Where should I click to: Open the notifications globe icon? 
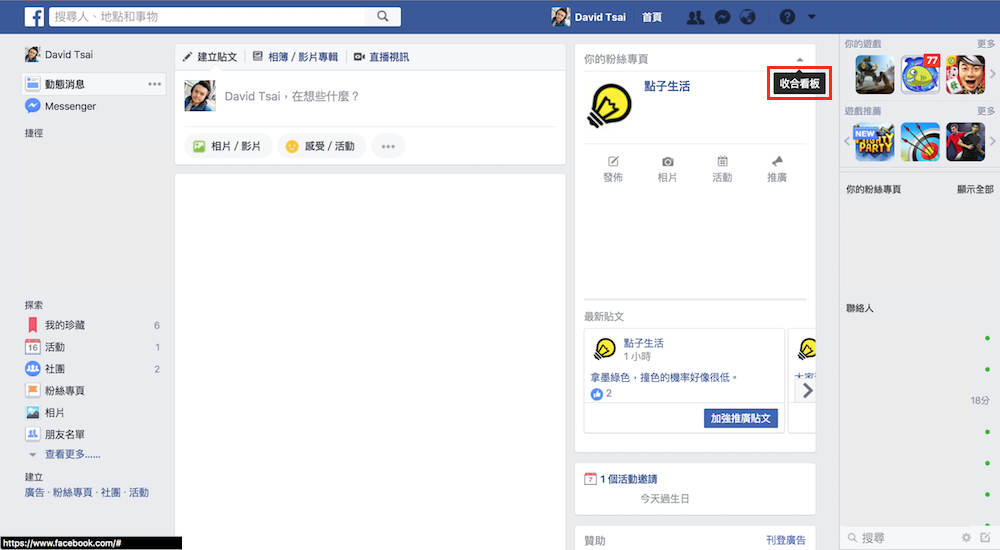click(747, 17)
